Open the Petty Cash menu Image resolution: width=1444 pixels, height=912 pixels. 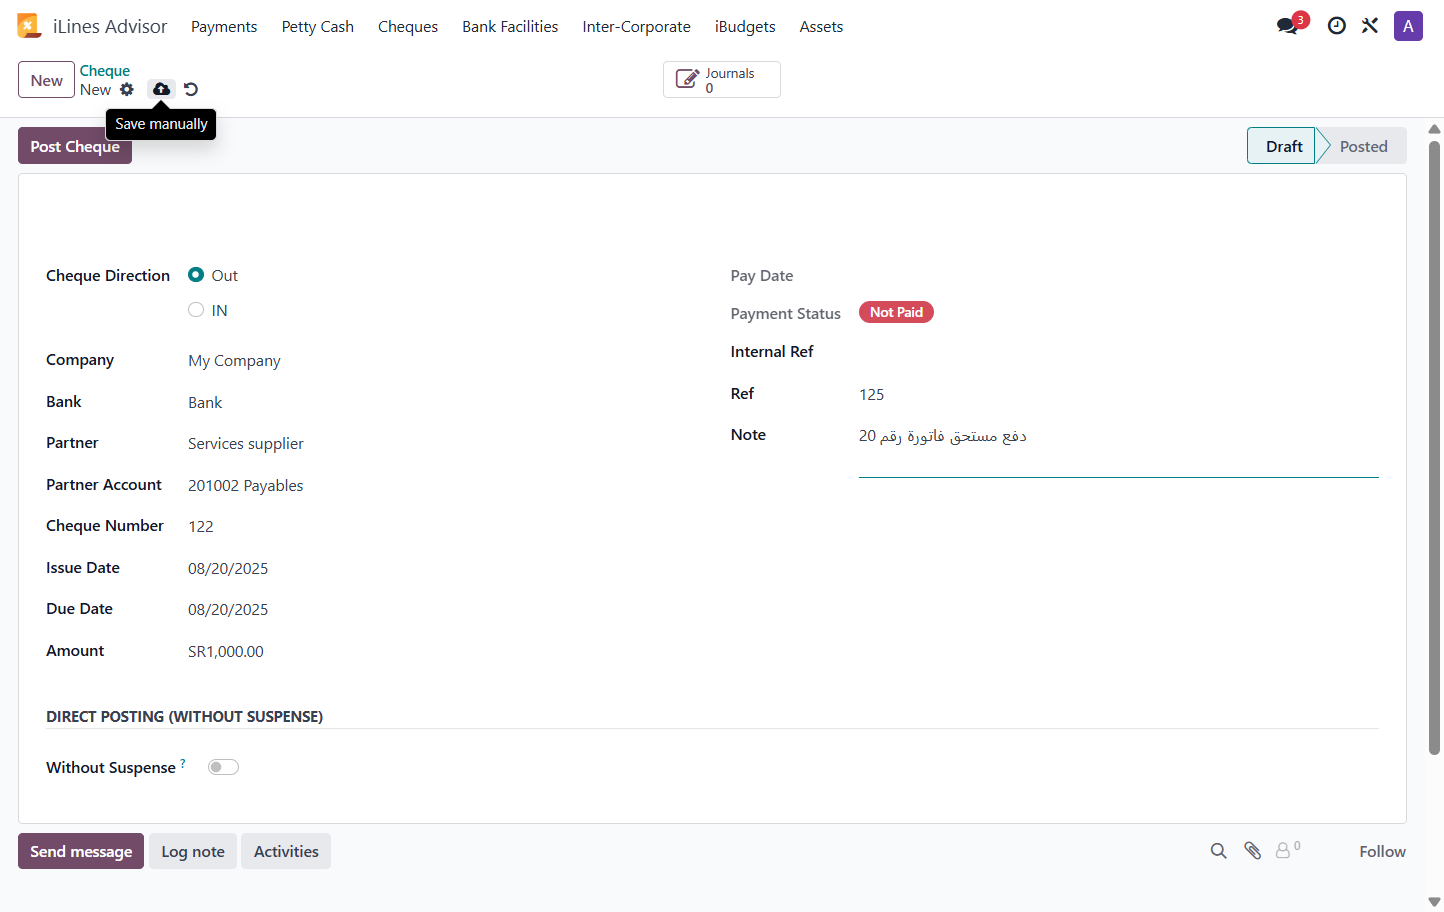318,27
